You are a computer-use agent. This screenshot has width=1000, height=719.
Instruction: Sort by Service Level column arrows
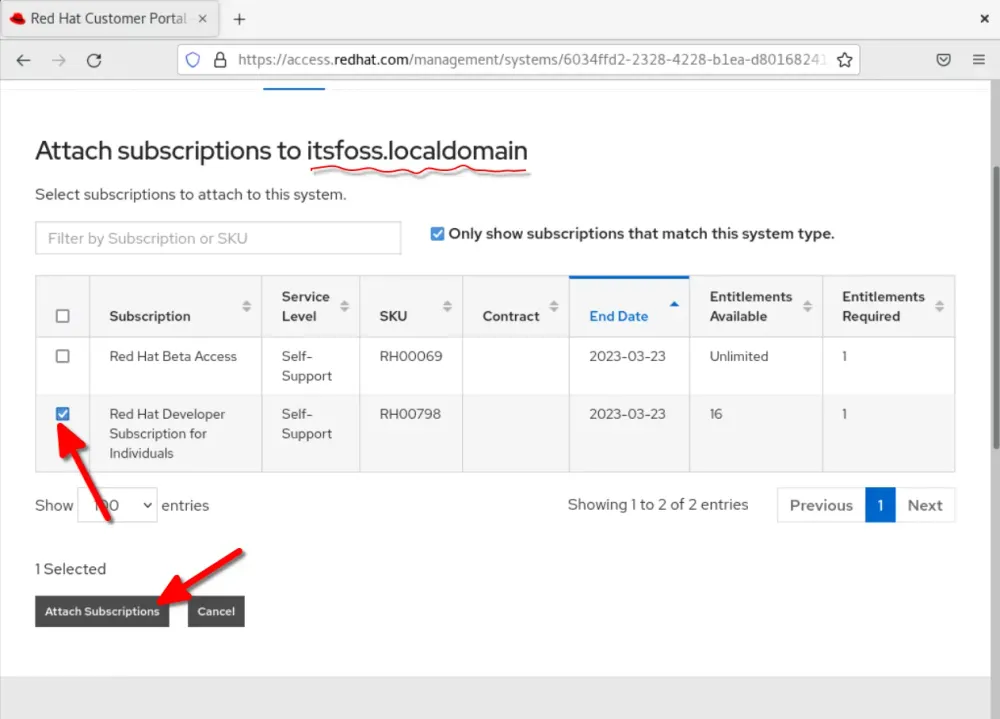344,306
